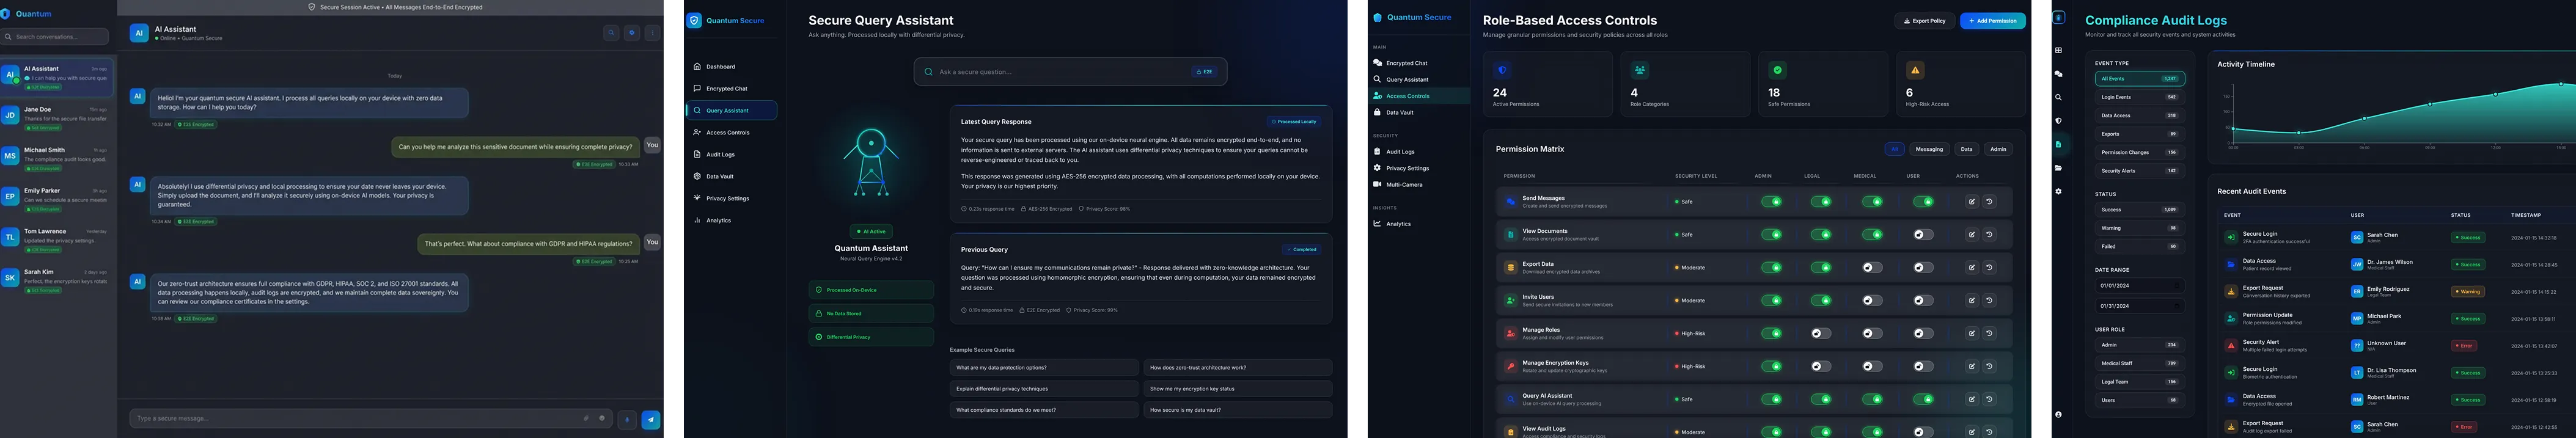Click the 'Type a secure message' input field

point(370,419)
